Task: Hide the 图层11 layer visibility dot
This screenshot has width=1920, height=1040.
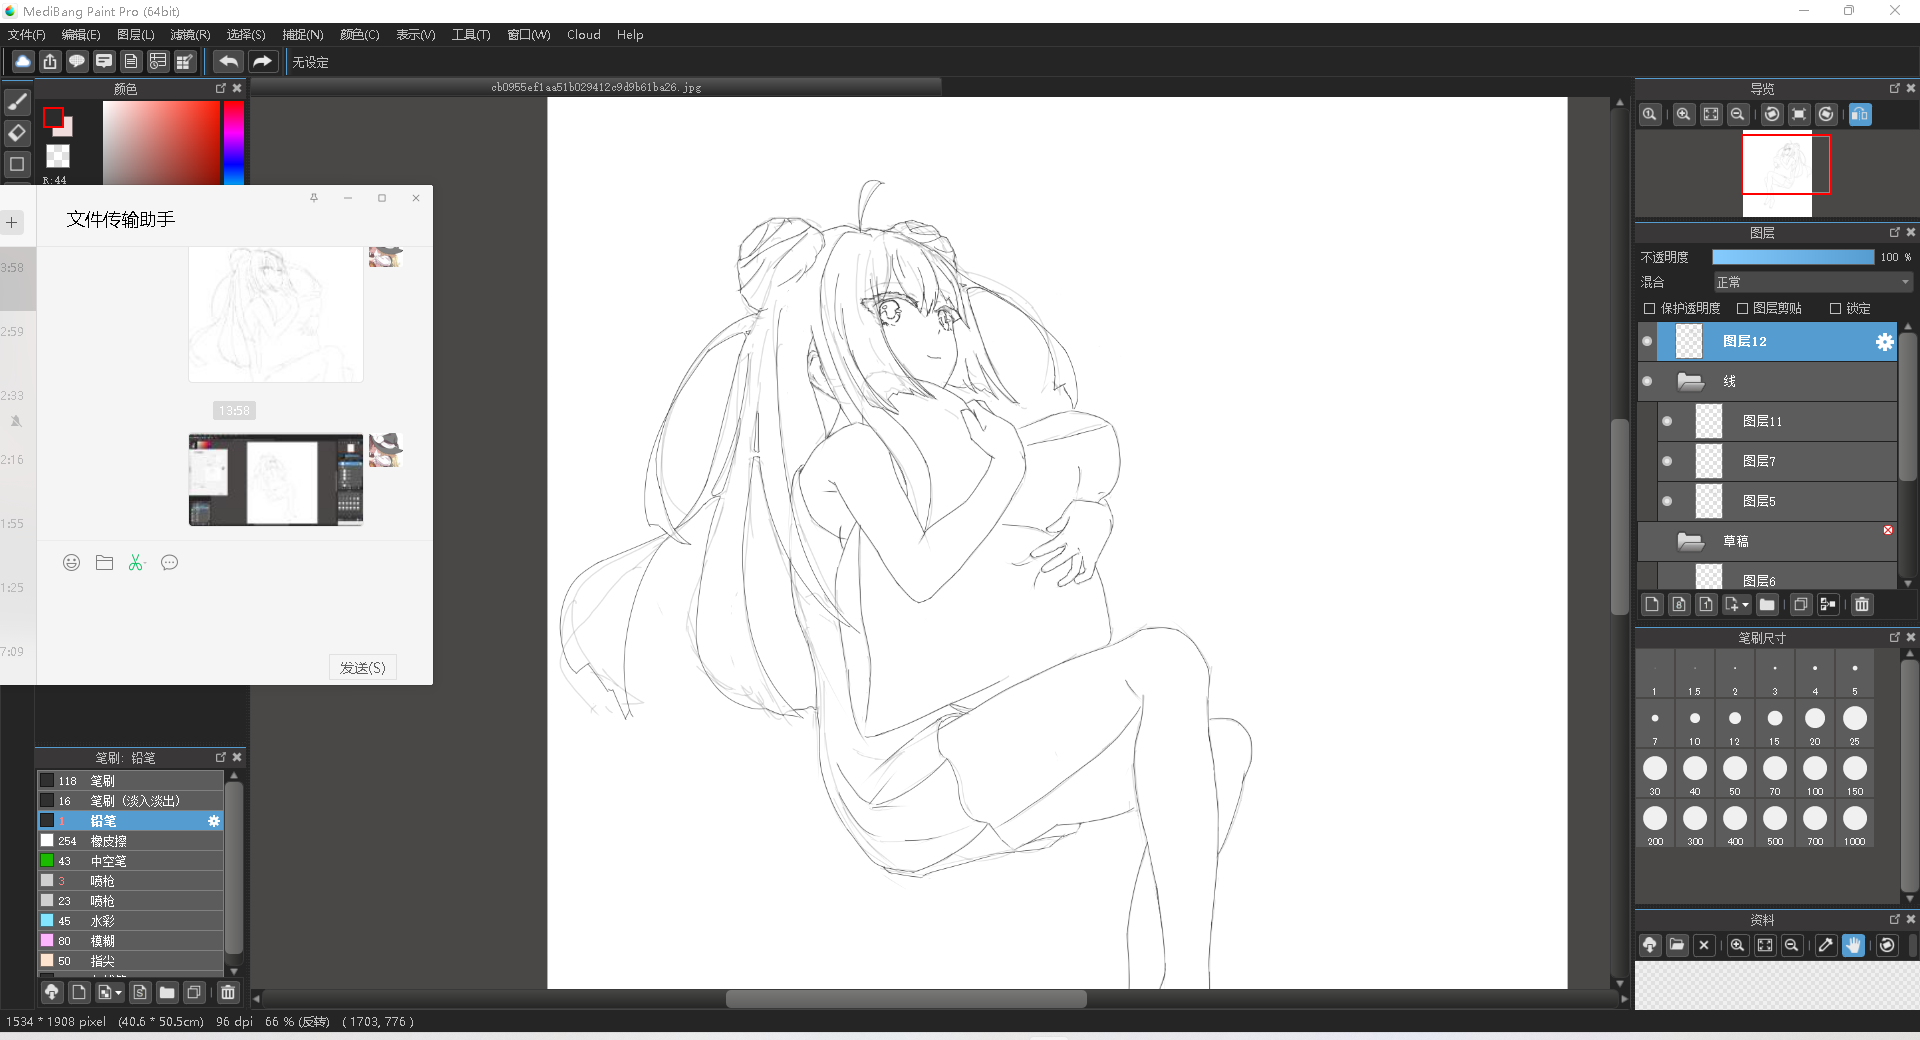Action: (x=1667, y=421)
